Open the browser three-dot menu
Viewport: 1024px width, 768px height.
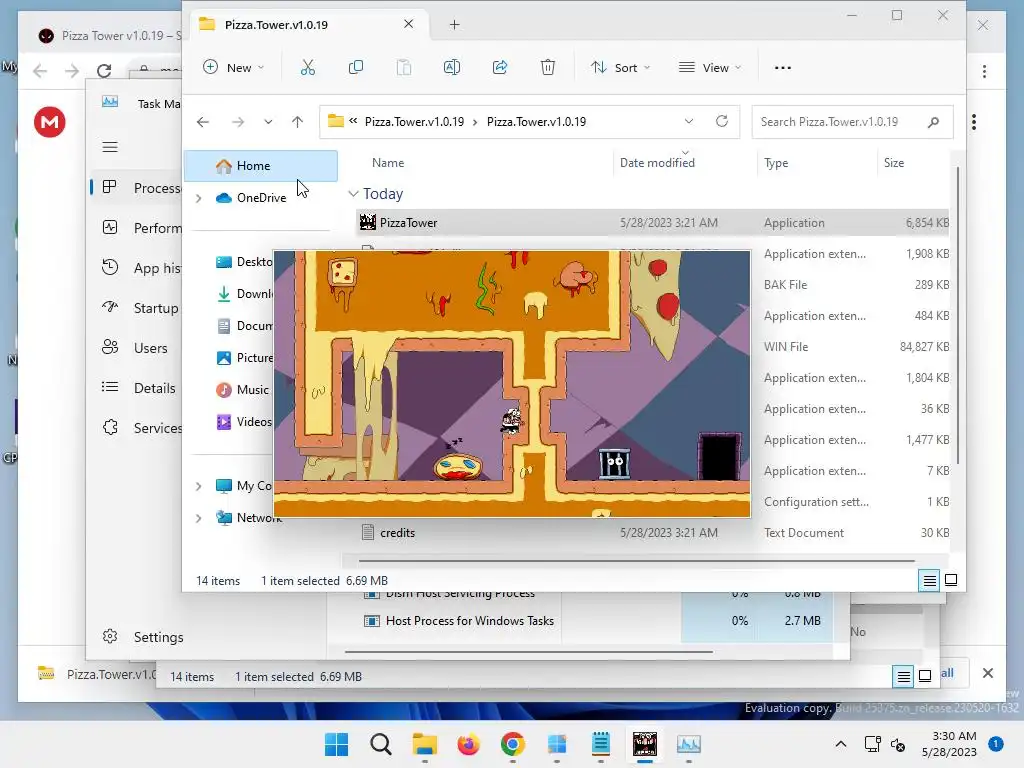coord(984,71)
